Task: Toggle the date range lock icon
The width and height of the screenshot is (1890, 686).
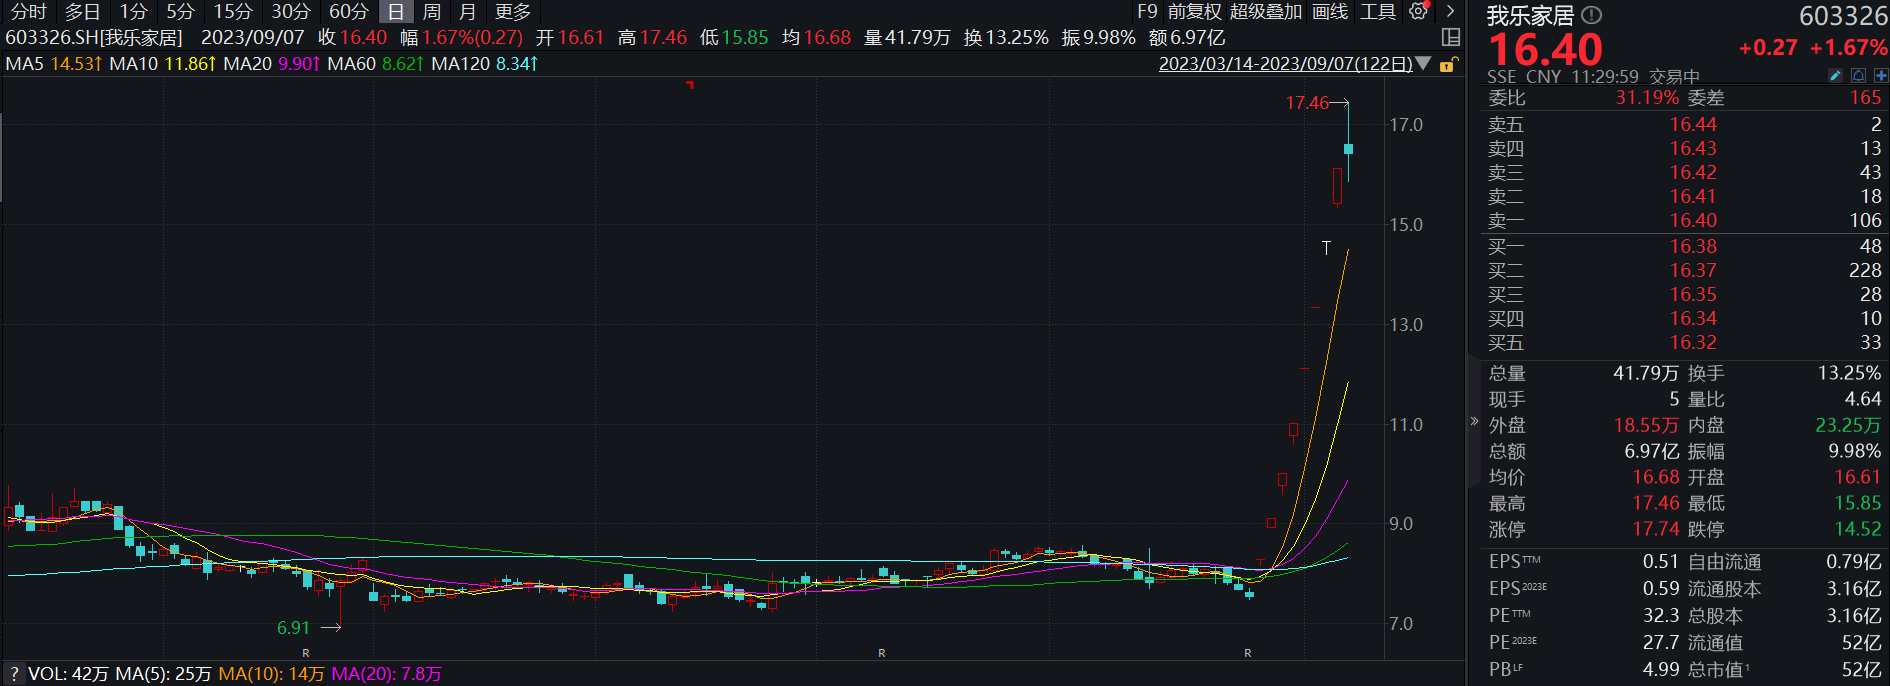Action: 1448,64
